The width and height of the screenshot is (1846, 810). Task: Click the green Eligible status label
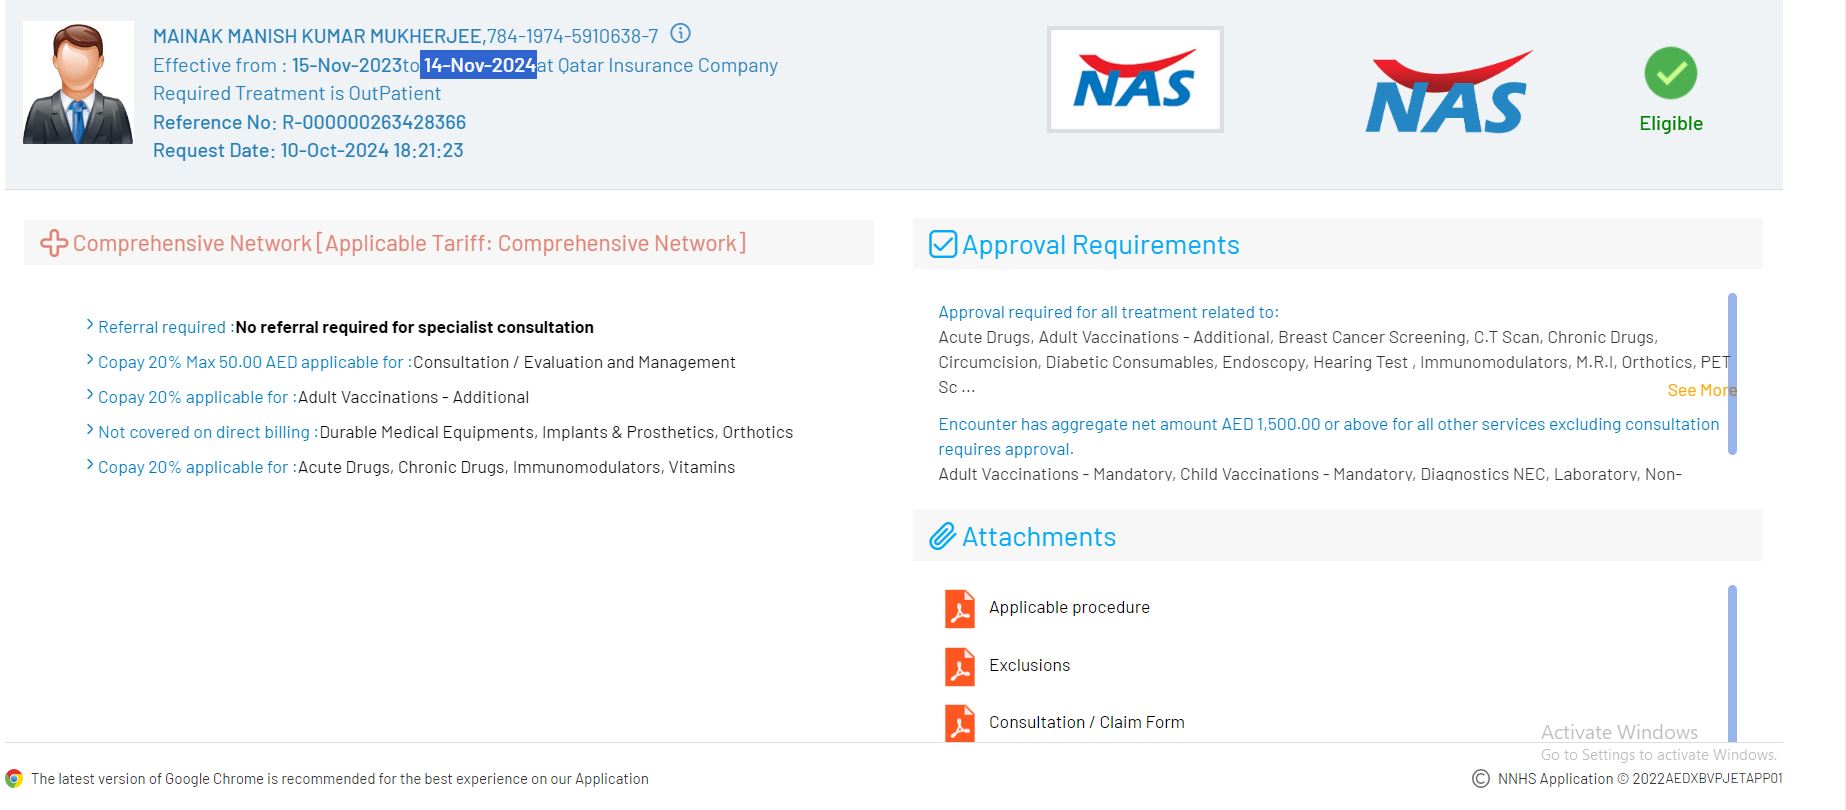[x=1671, y=123]
